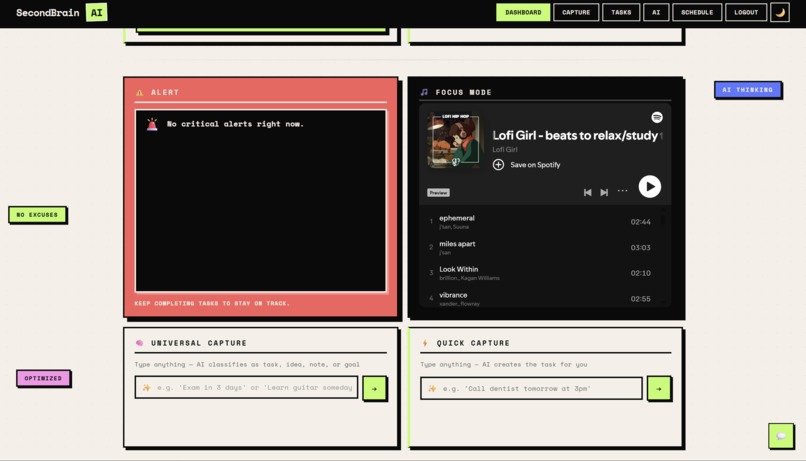
Task: Open the AI nav item in the header
Action: (x=656, y=12)
